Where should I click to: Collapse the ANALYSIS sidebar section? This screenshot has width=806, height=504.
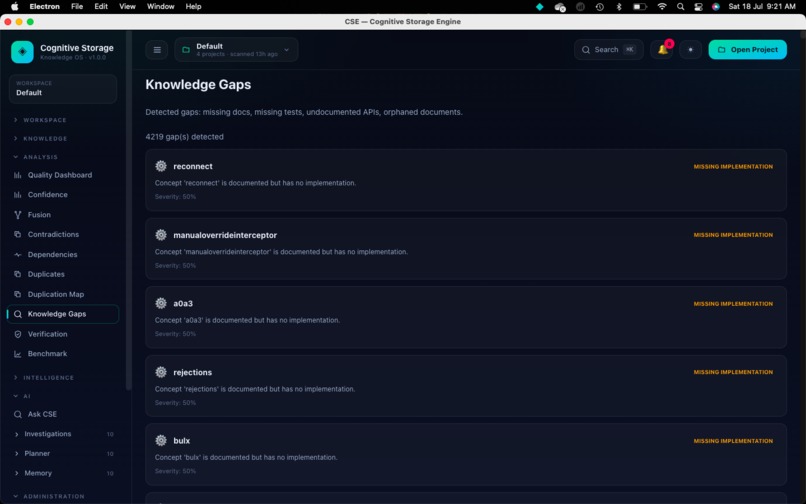click(x=35, y=157)
